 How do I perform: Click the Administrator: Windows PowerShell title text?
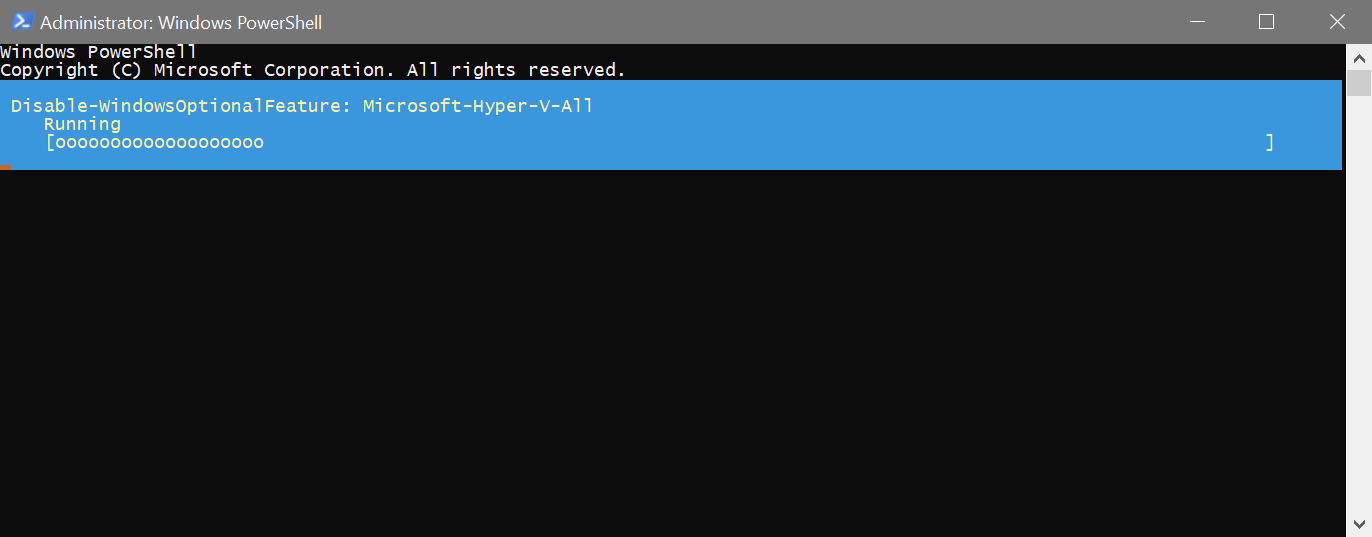point(181,22)
